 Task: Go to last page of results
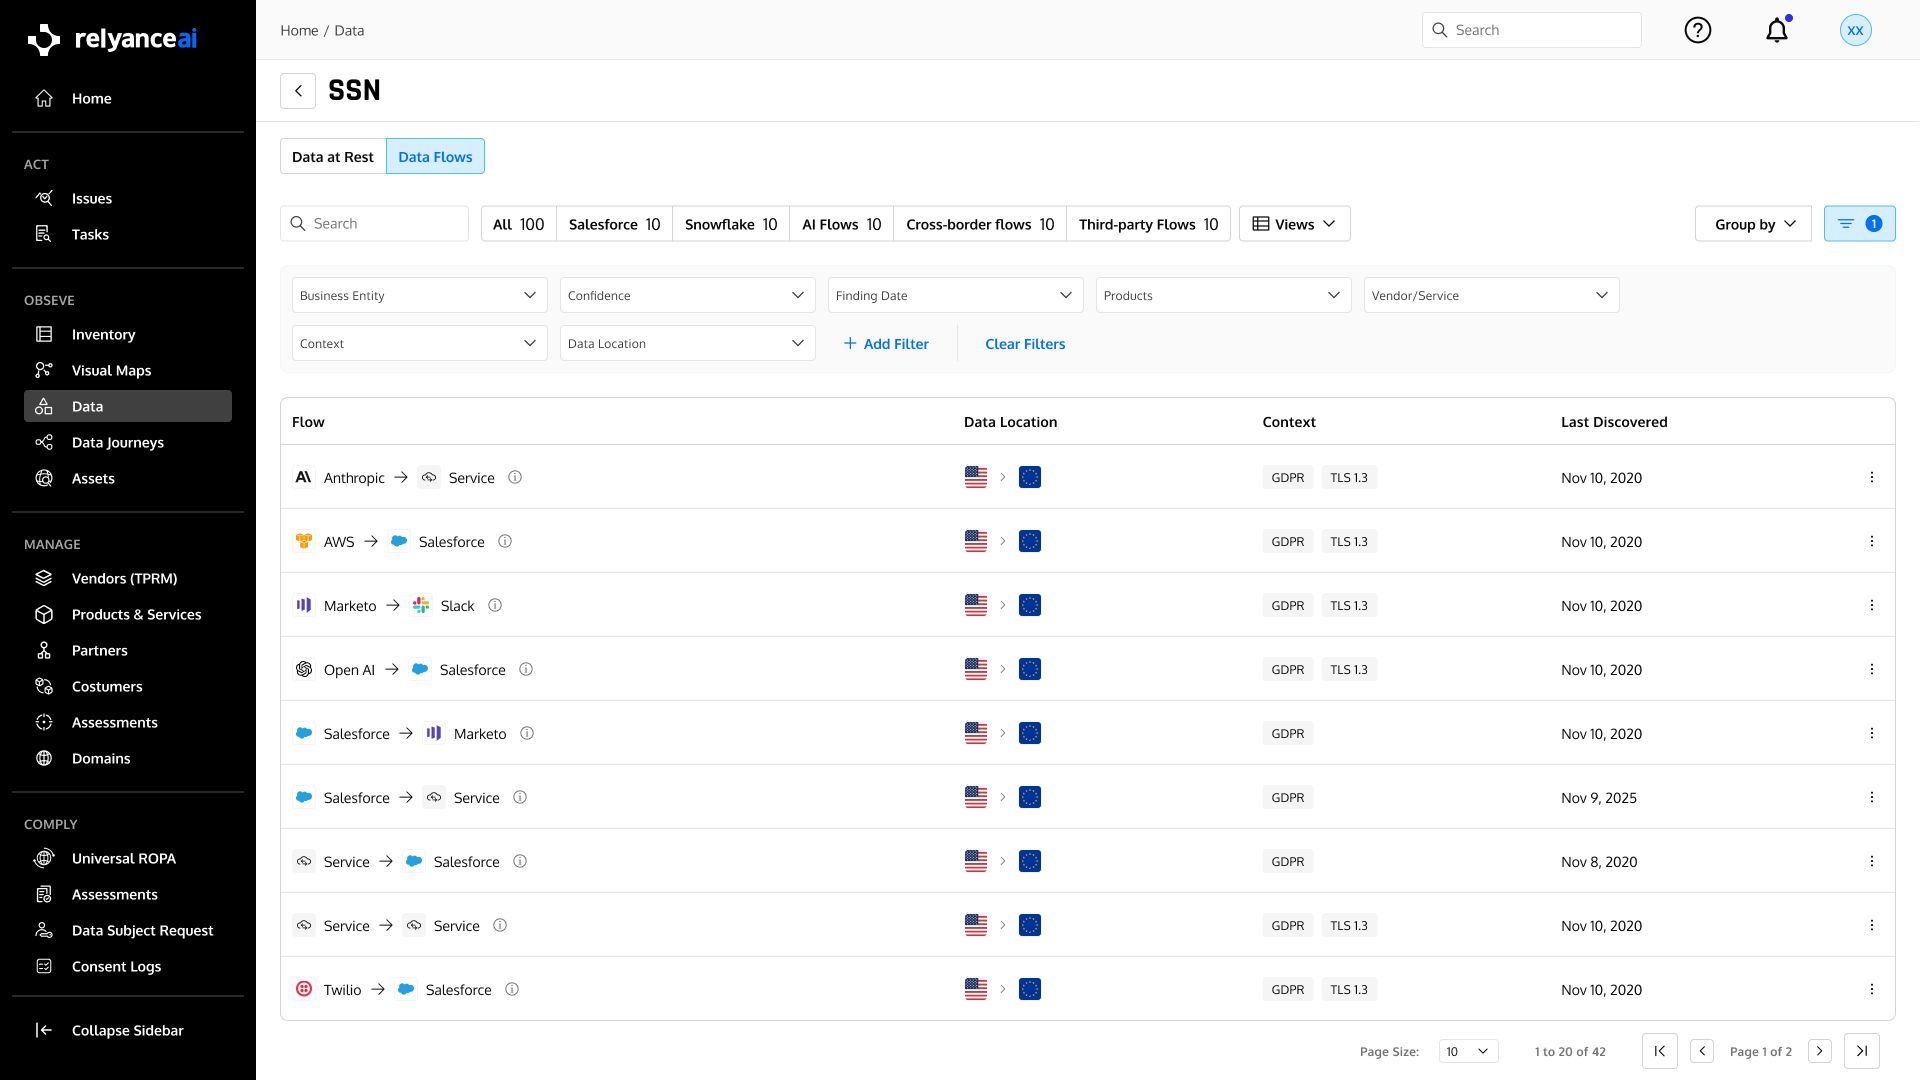pos(1861,1051)
